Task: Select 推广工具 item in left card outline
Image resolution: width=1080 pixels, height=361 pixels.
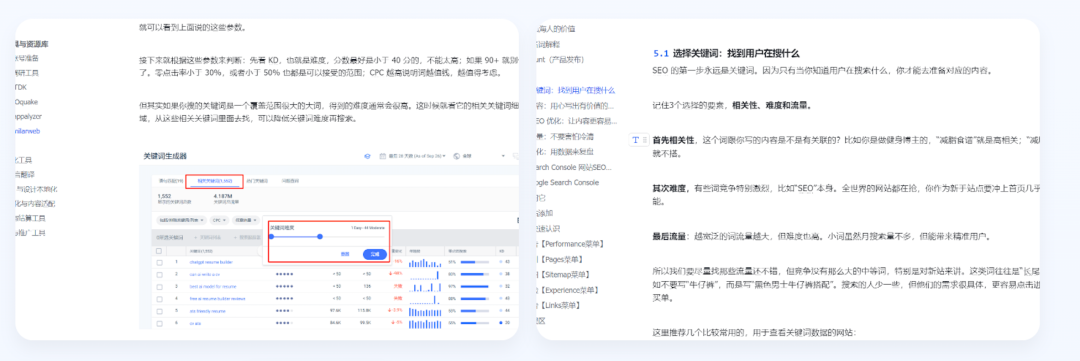Action: (x=30, y=234)
